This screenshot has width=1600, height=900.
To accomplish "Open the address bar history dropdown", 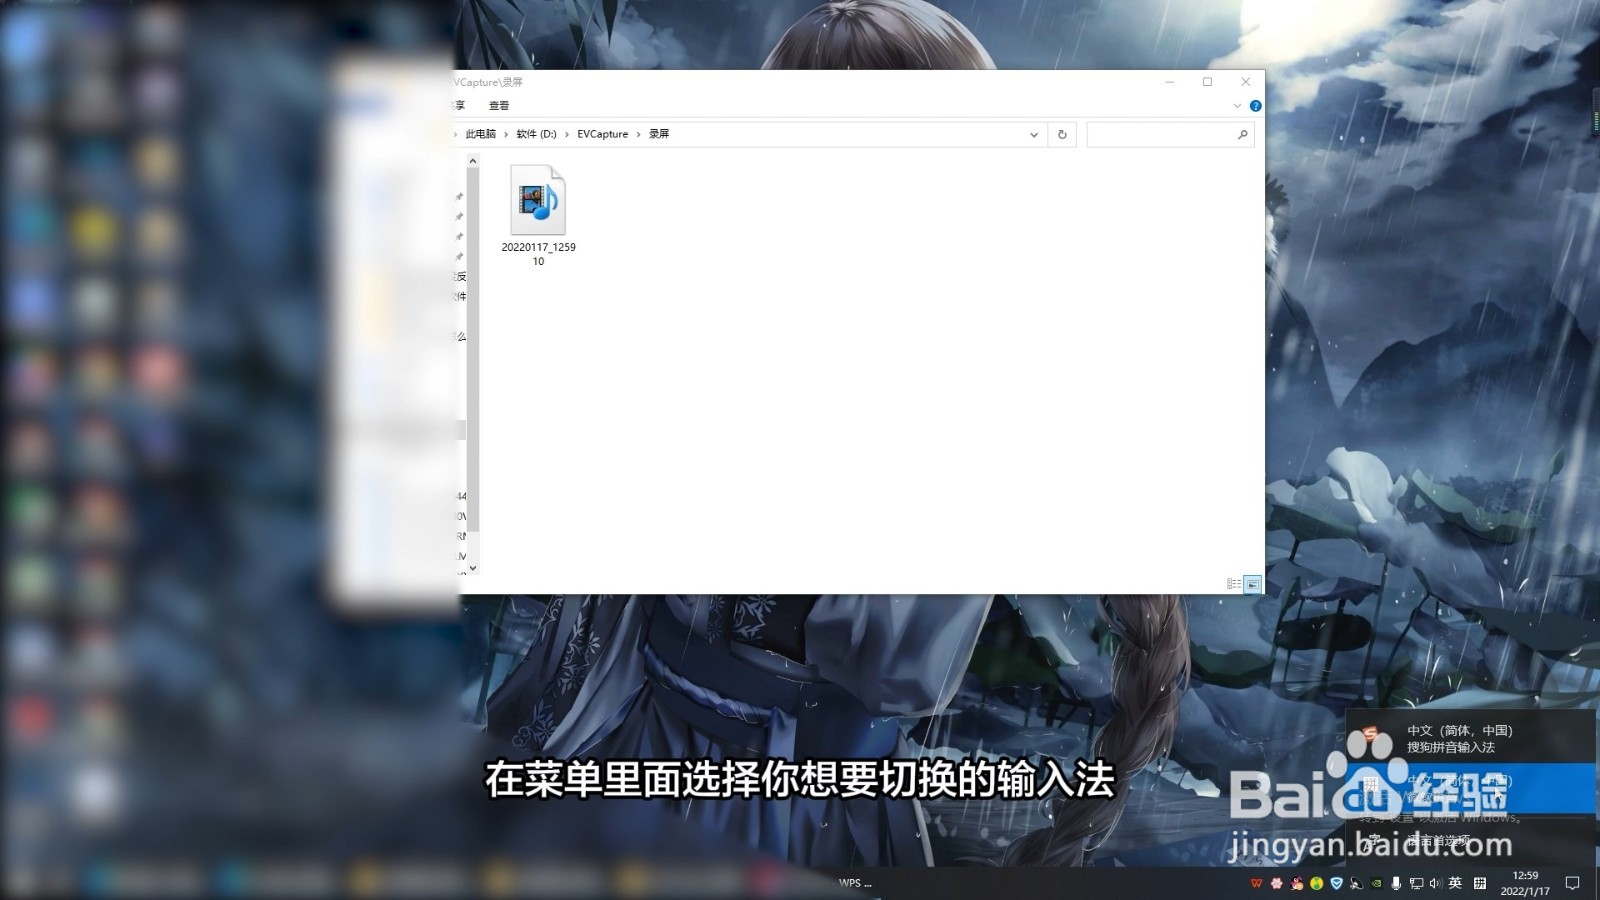I will point(1034,134).
